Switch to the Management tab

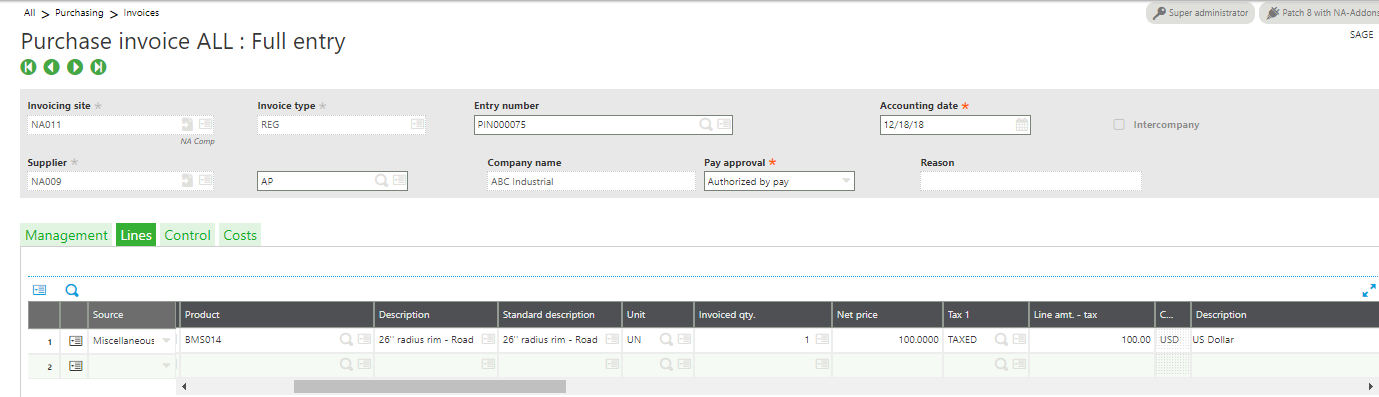66,235
